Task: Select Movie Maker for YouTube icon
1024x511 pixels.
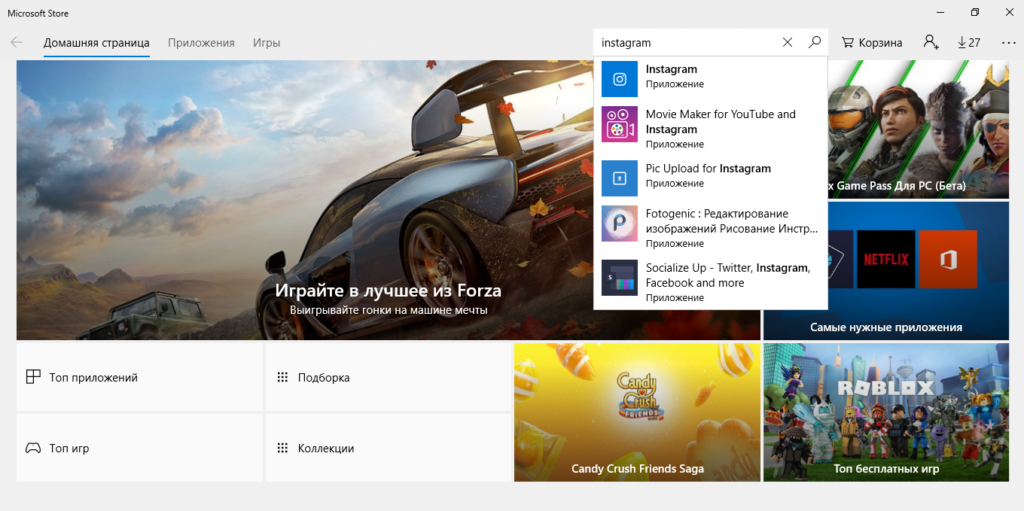Action: click(619, 124)
